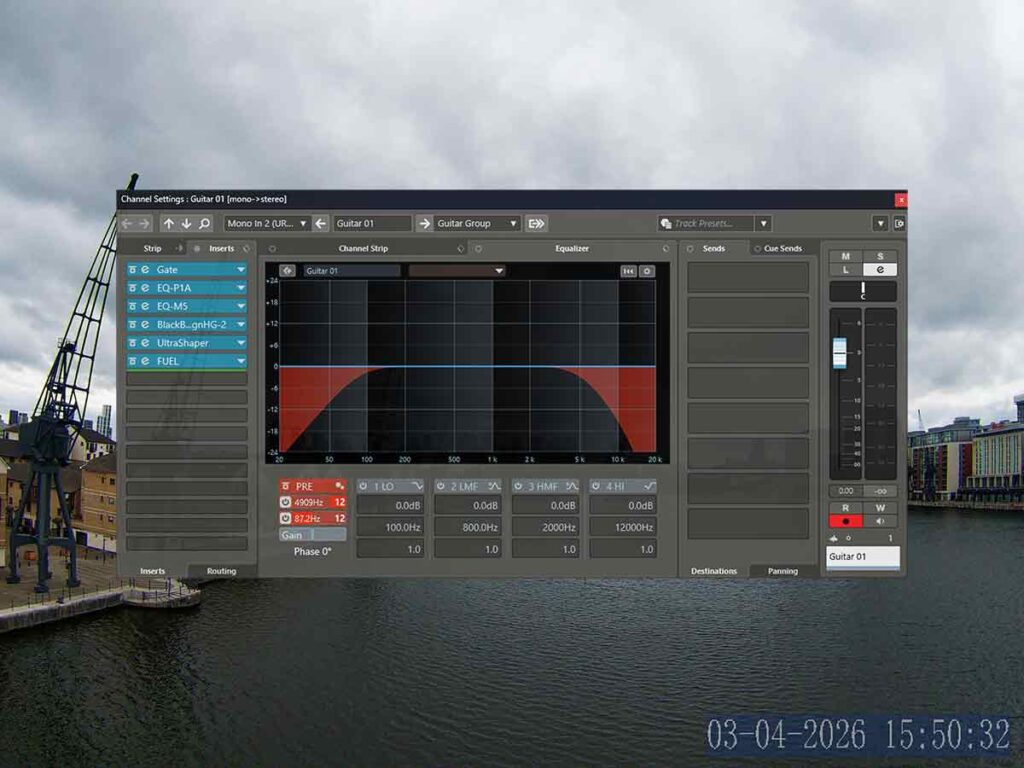Open the FUEL plugin editor

coord(145,361)
